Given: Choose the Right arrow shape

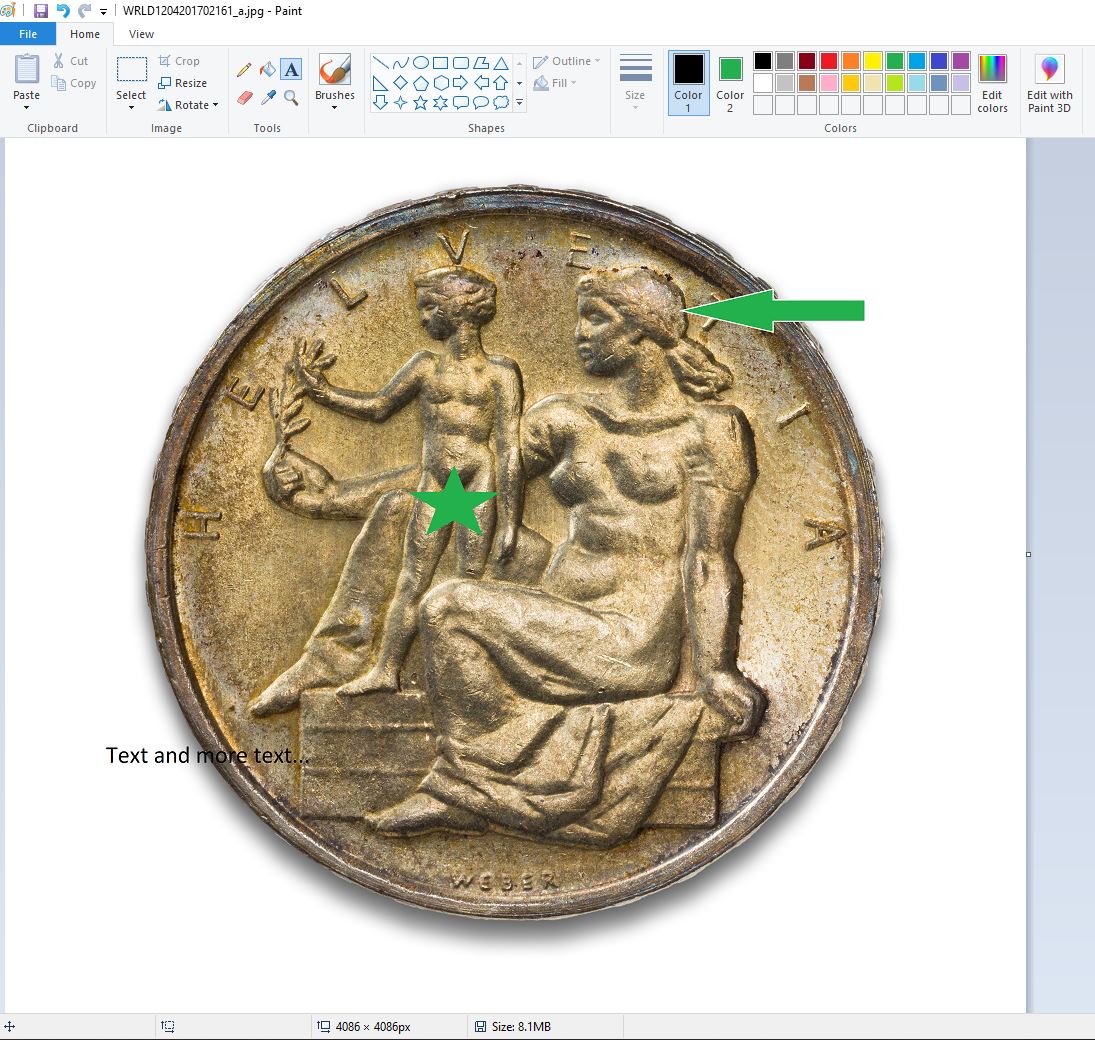Looking at the screenshot, I should click(x=460, y=83).
